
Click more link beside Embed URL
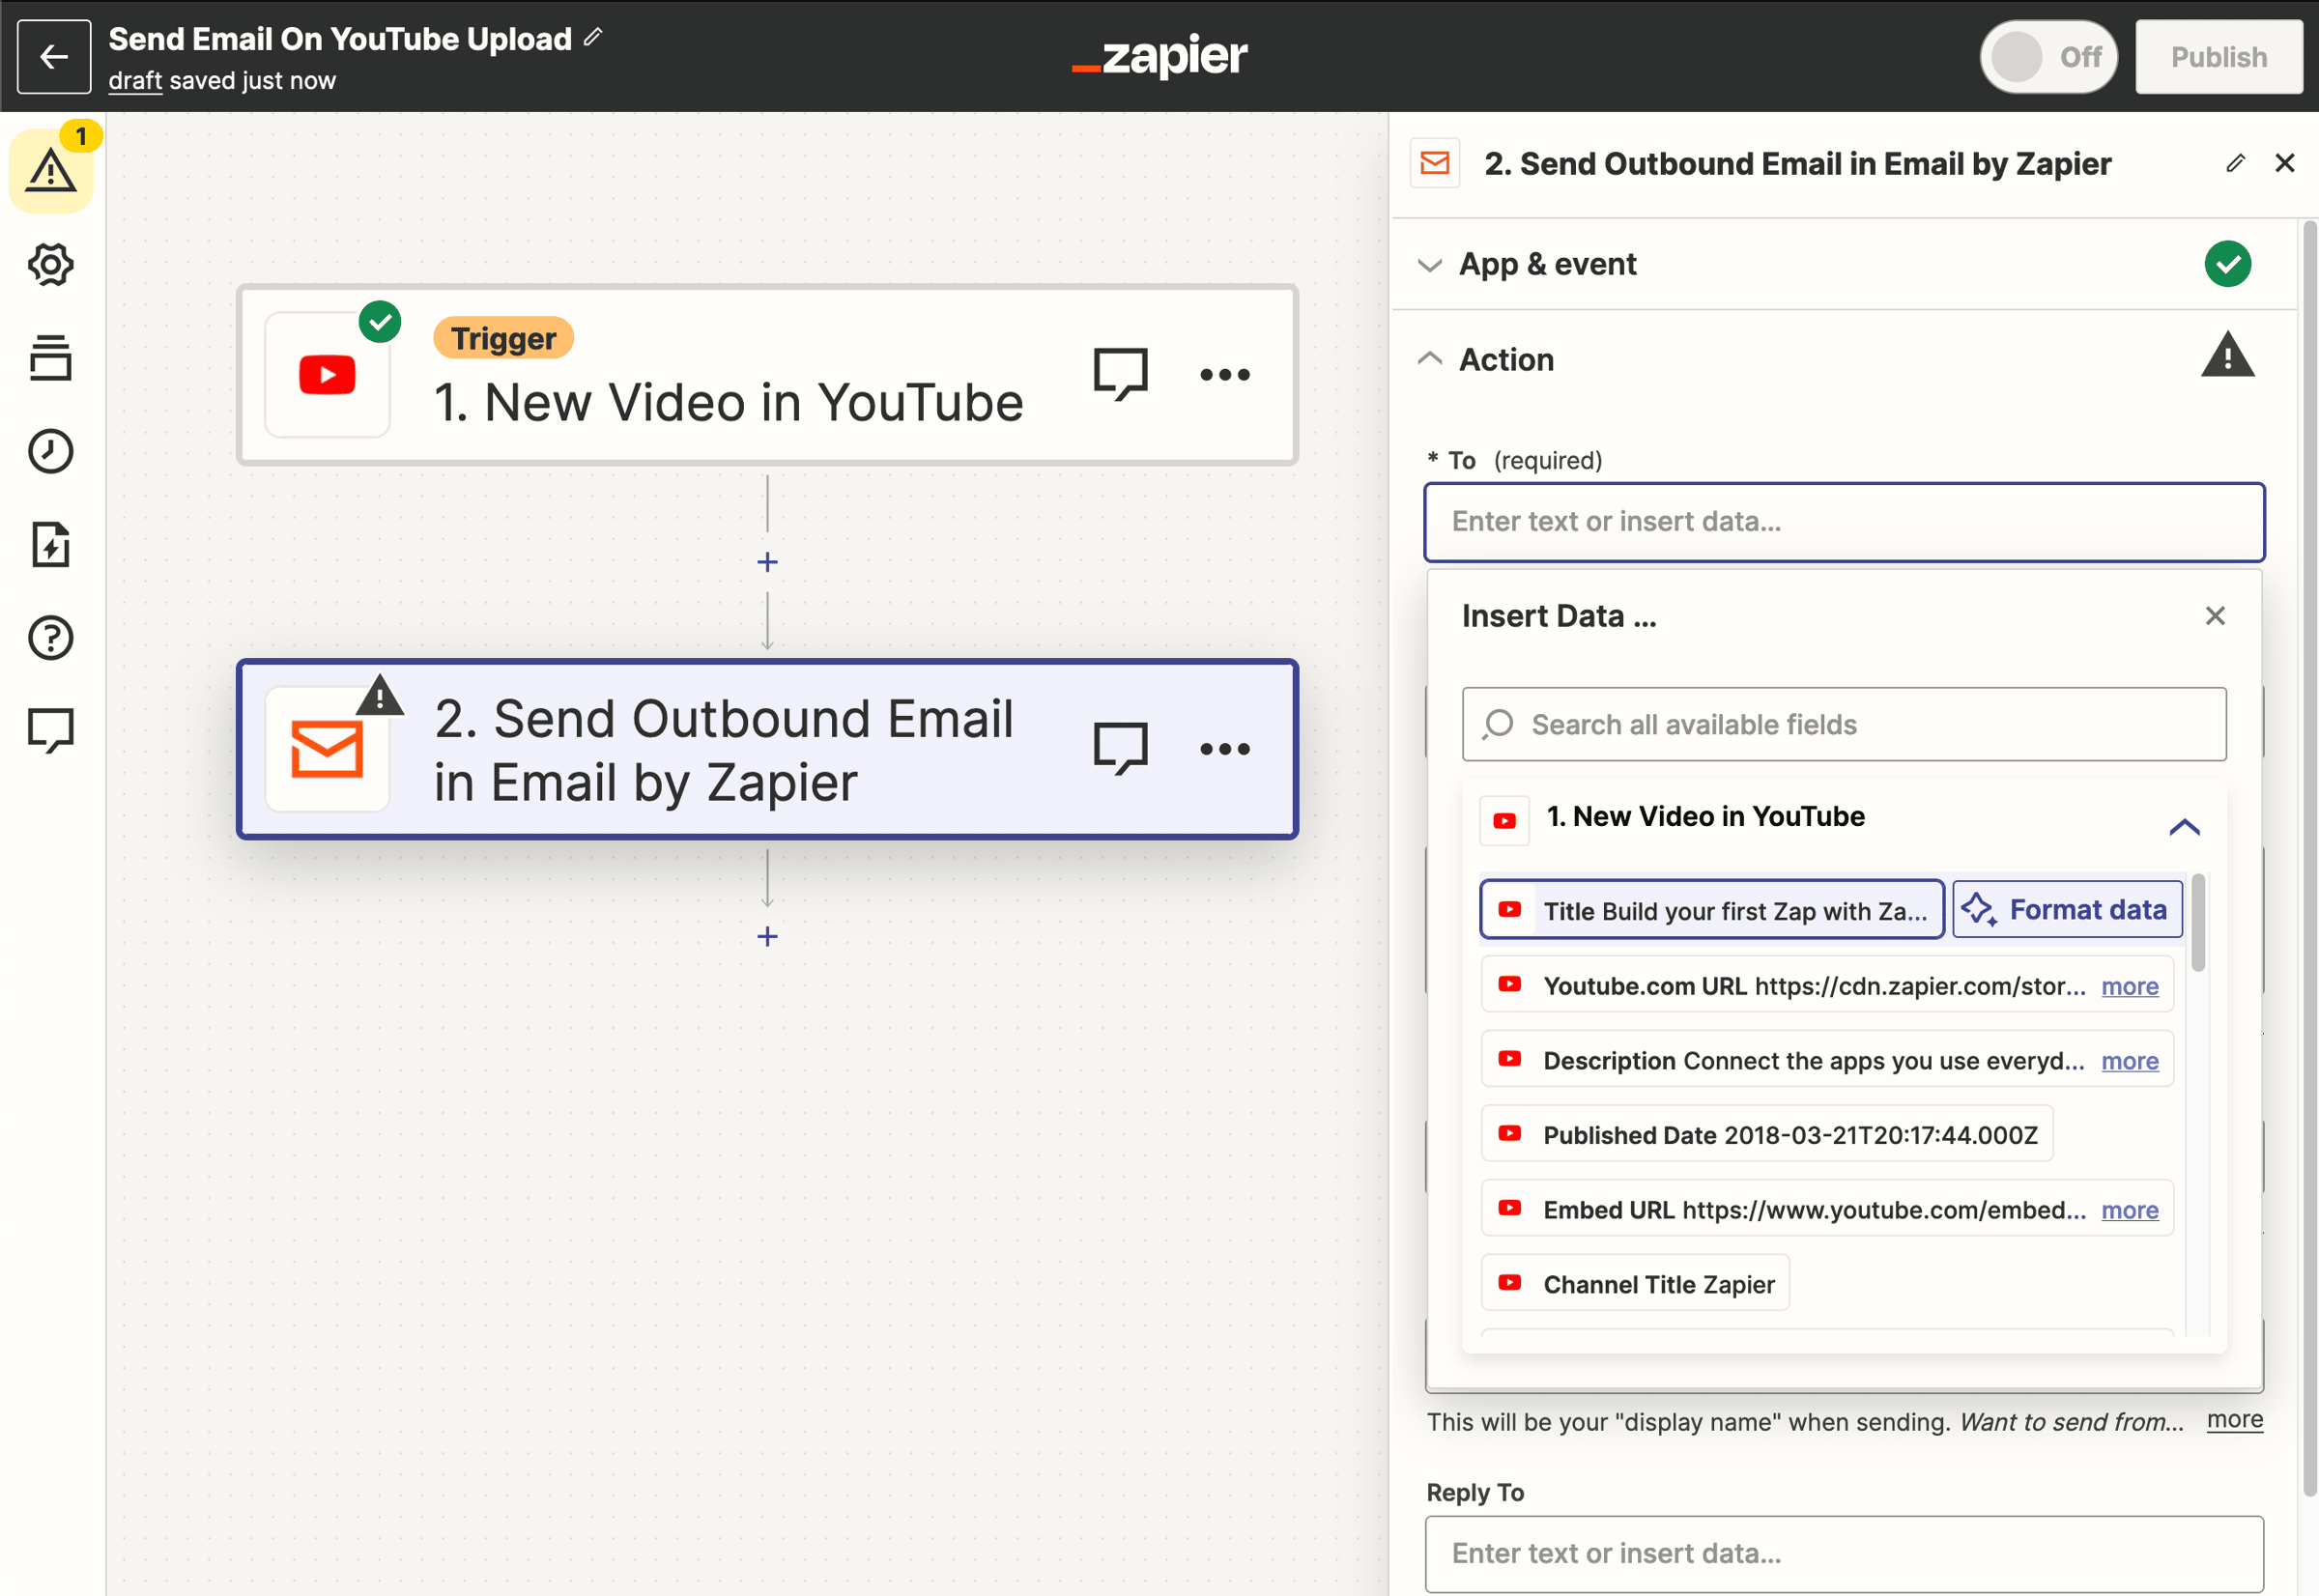tap(2129, 1210)
